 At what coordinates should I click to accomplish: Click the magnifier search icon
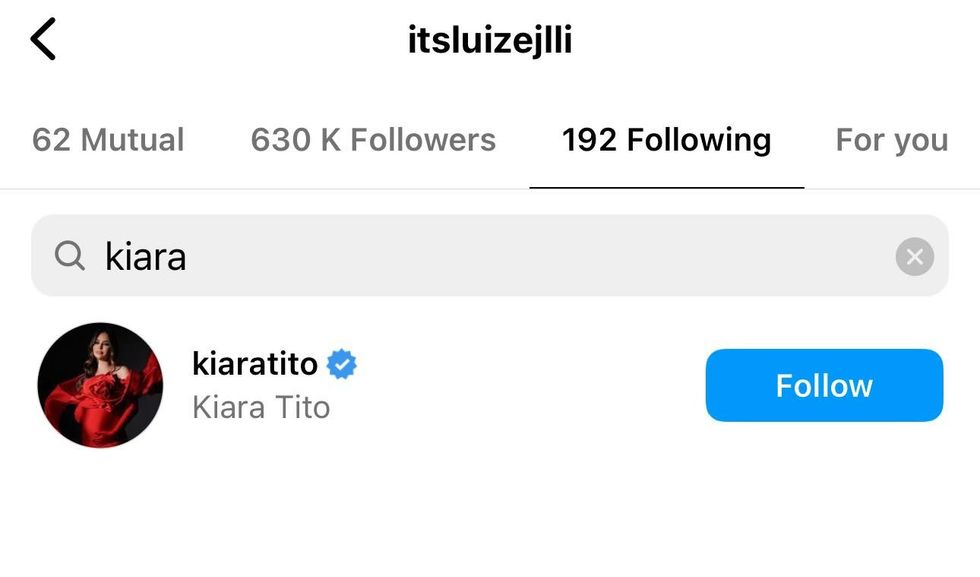coord(69,256)
